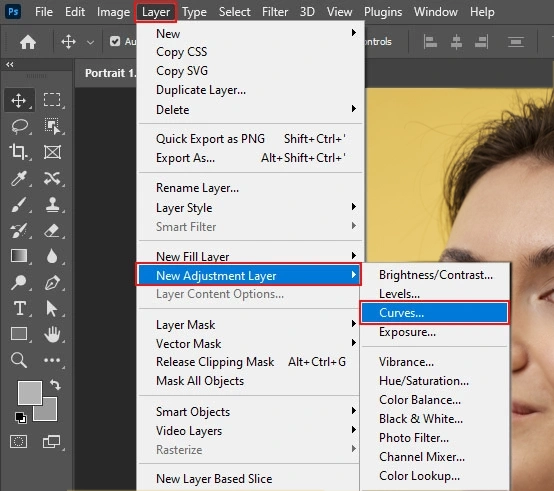This screenshot has height=491, width=554.
Task: Select the Clone Stamp tool
Action: (52, 205)
